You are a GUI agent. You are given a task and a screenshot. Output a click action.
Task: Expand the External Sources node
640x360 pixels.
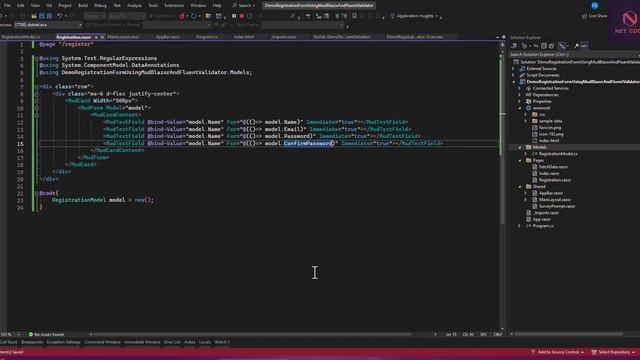click(513, 69)
